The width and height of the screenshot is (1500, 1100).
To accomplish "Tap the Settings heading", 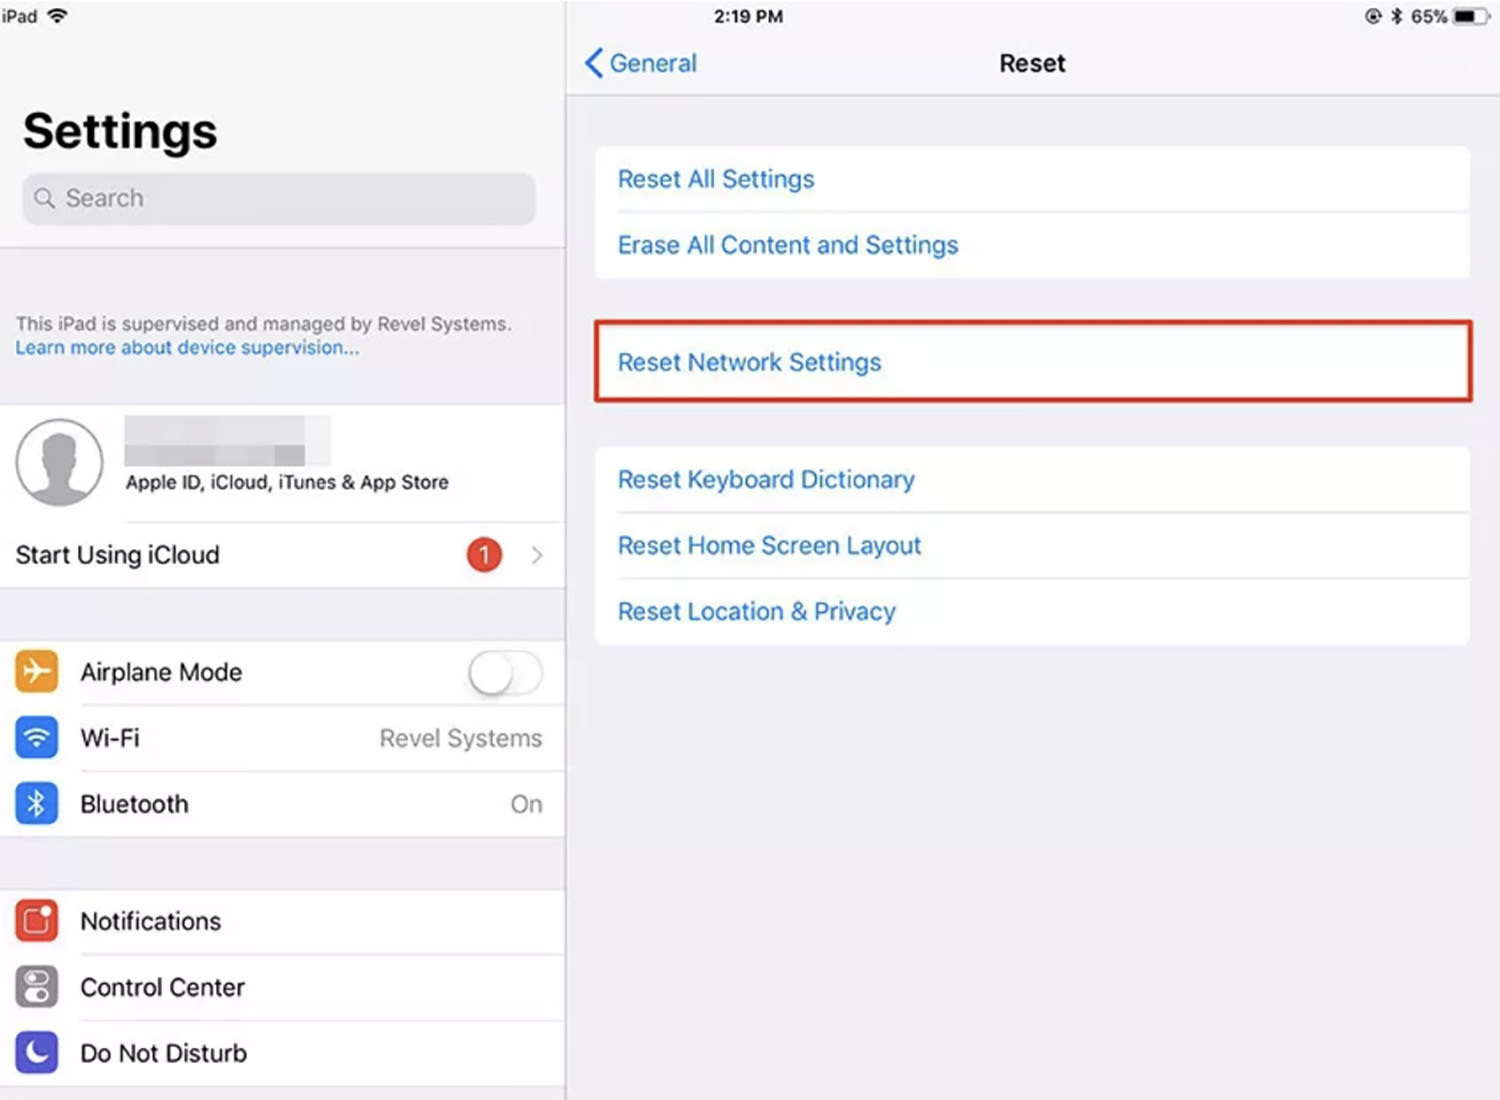I will [120, 131].
